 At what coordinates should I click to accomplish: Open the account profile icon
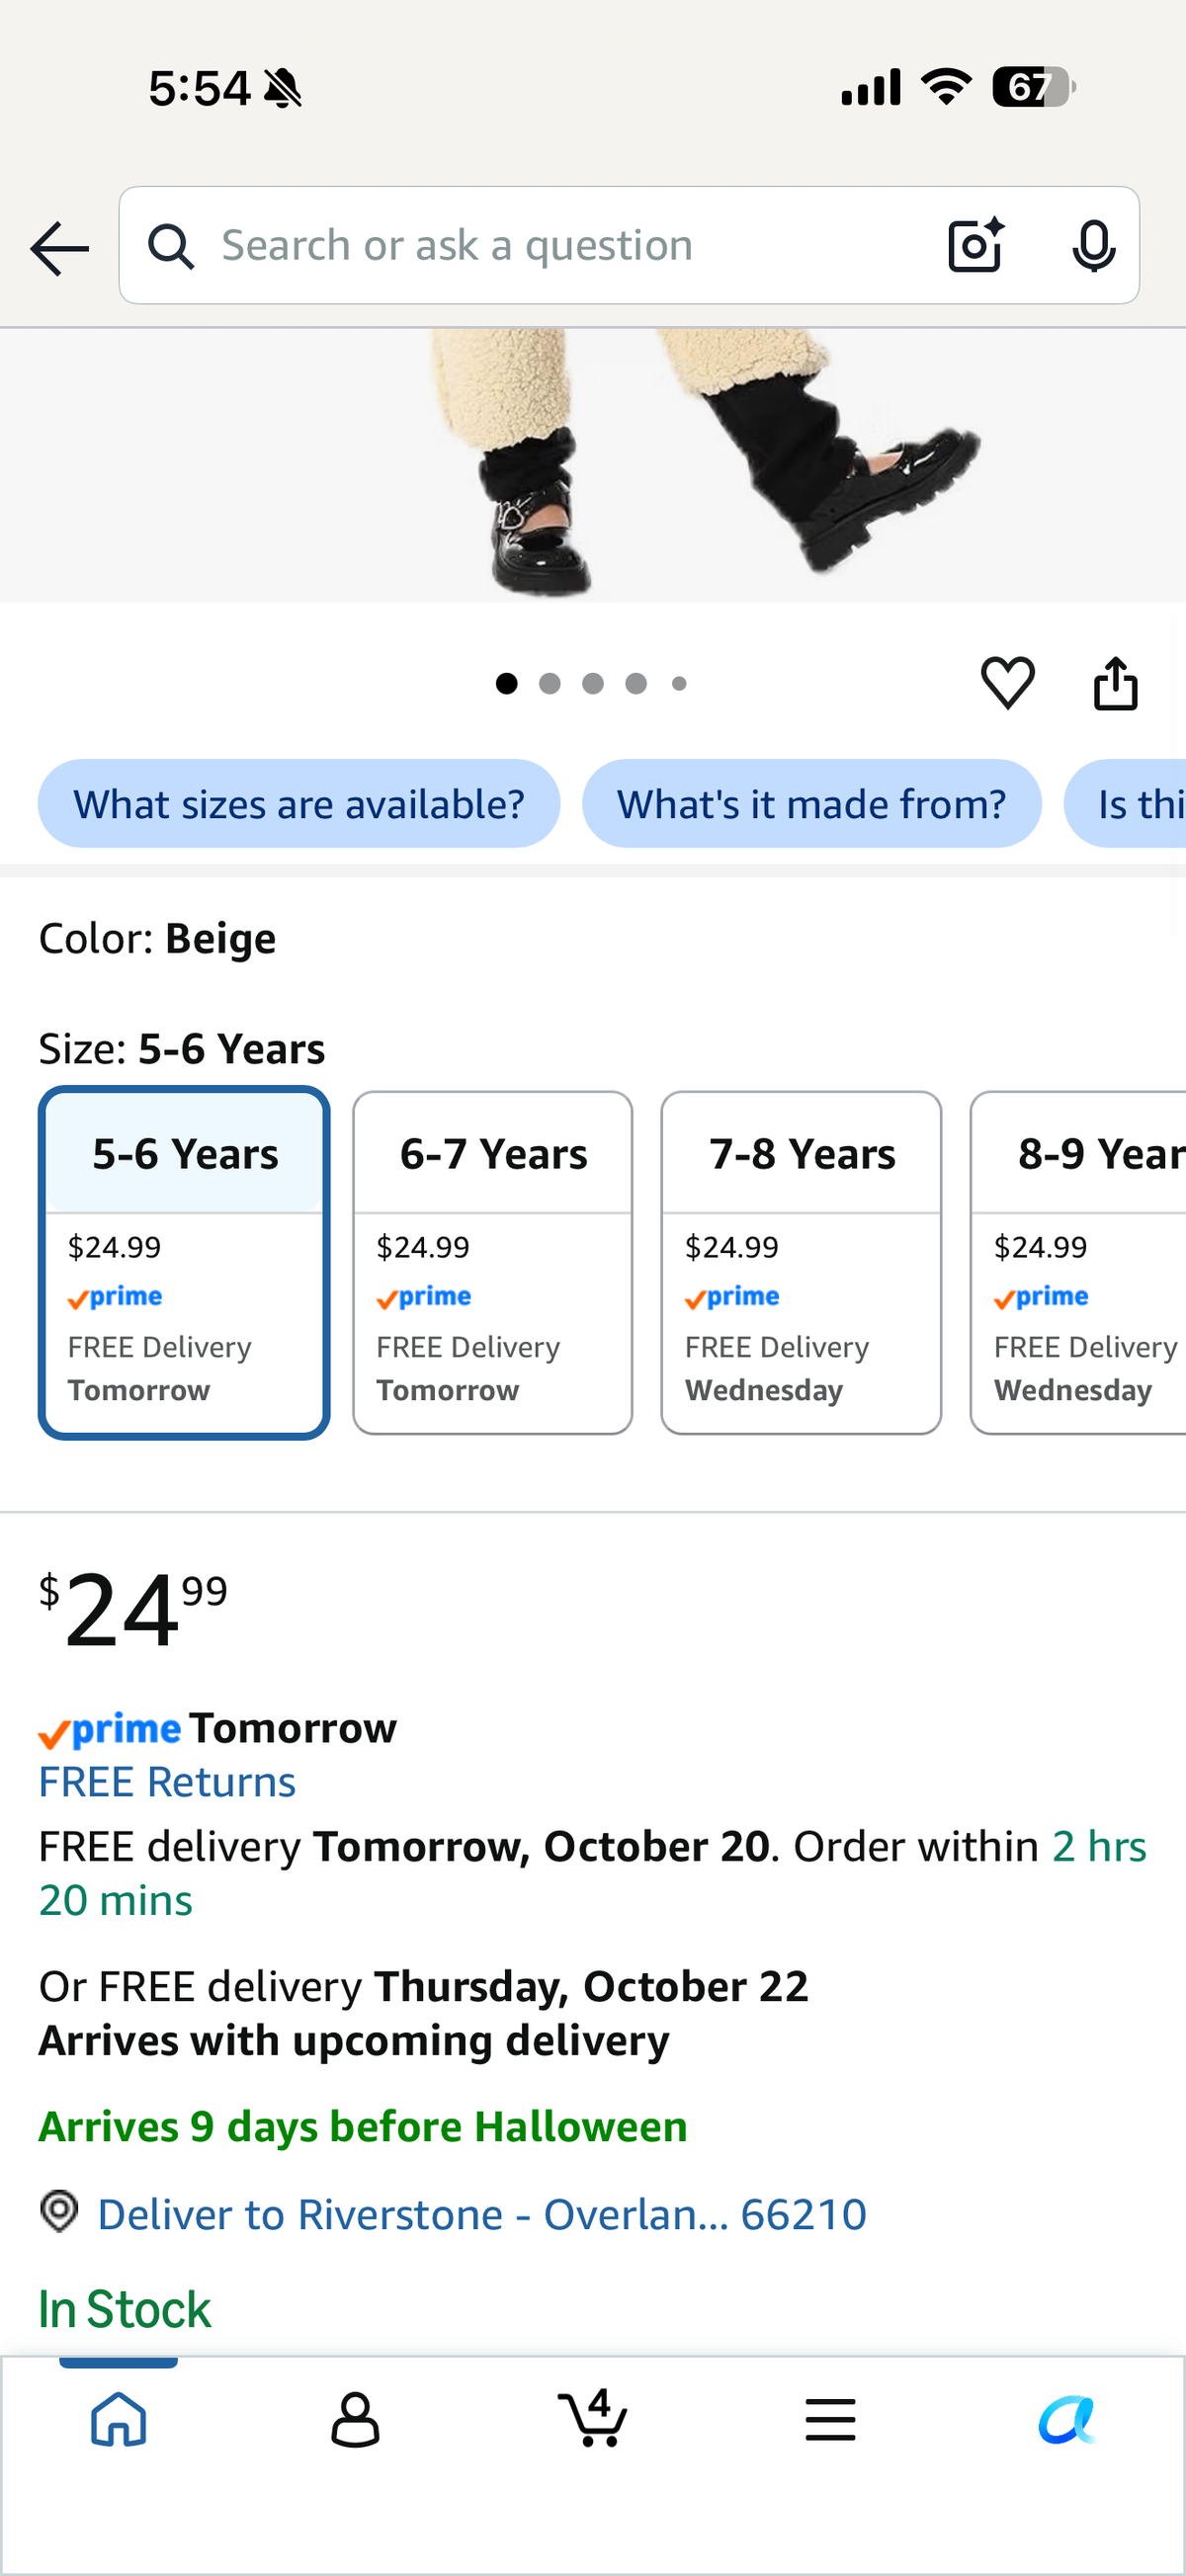pos(355,2420)
